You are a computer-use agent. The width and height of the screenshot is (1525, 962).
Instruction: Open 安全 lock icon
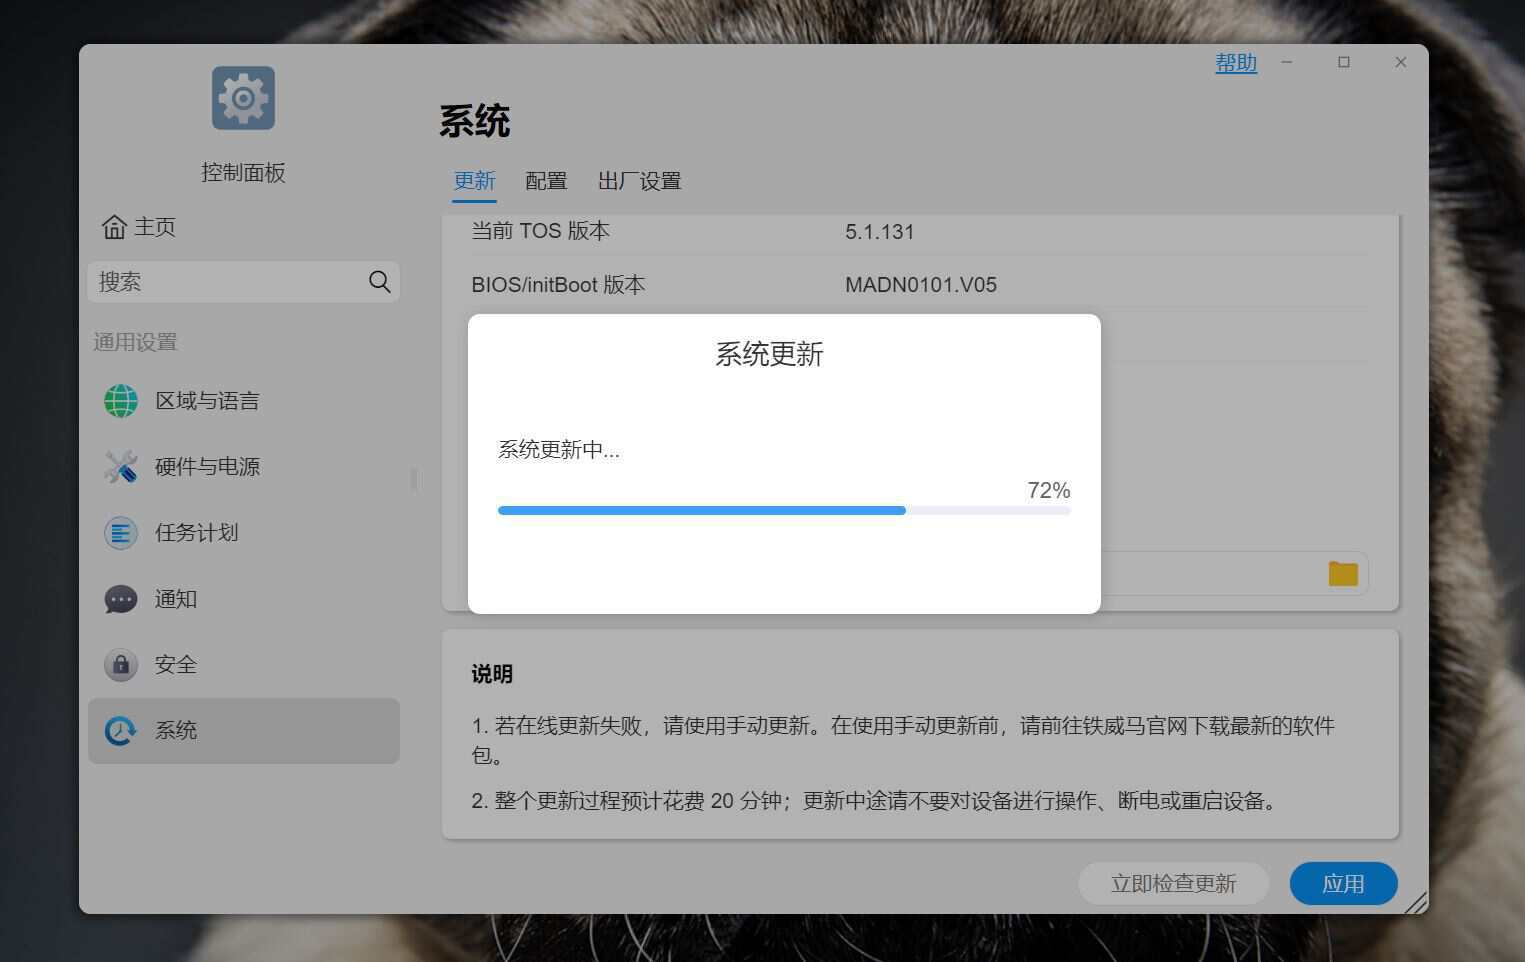121,665
